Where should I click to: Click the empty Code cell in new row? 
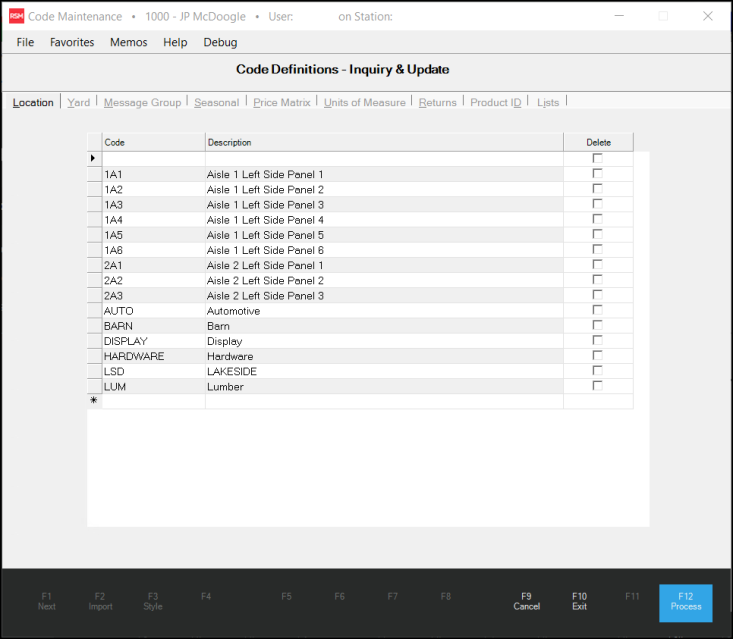(x=153, y=401)
